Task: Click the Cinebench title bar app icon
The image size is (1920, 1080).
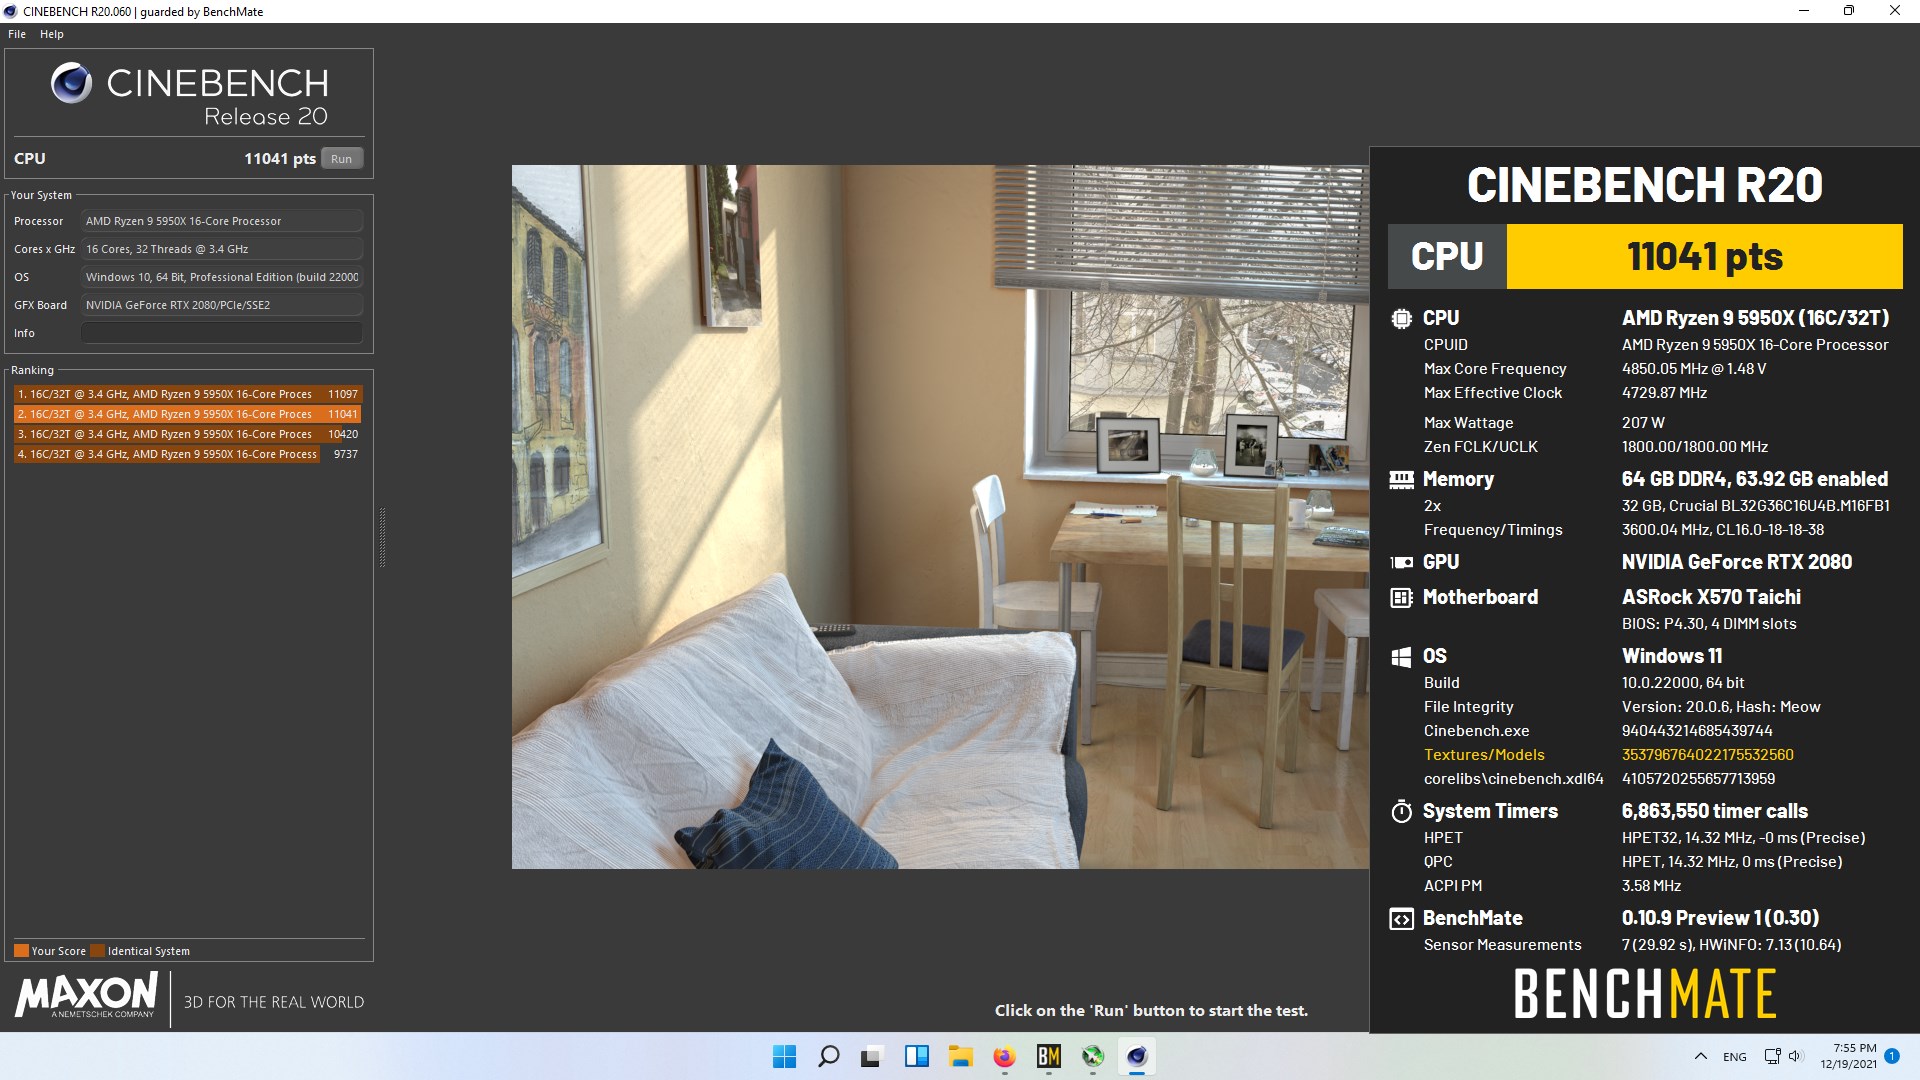Action: [x=10, y=12]
